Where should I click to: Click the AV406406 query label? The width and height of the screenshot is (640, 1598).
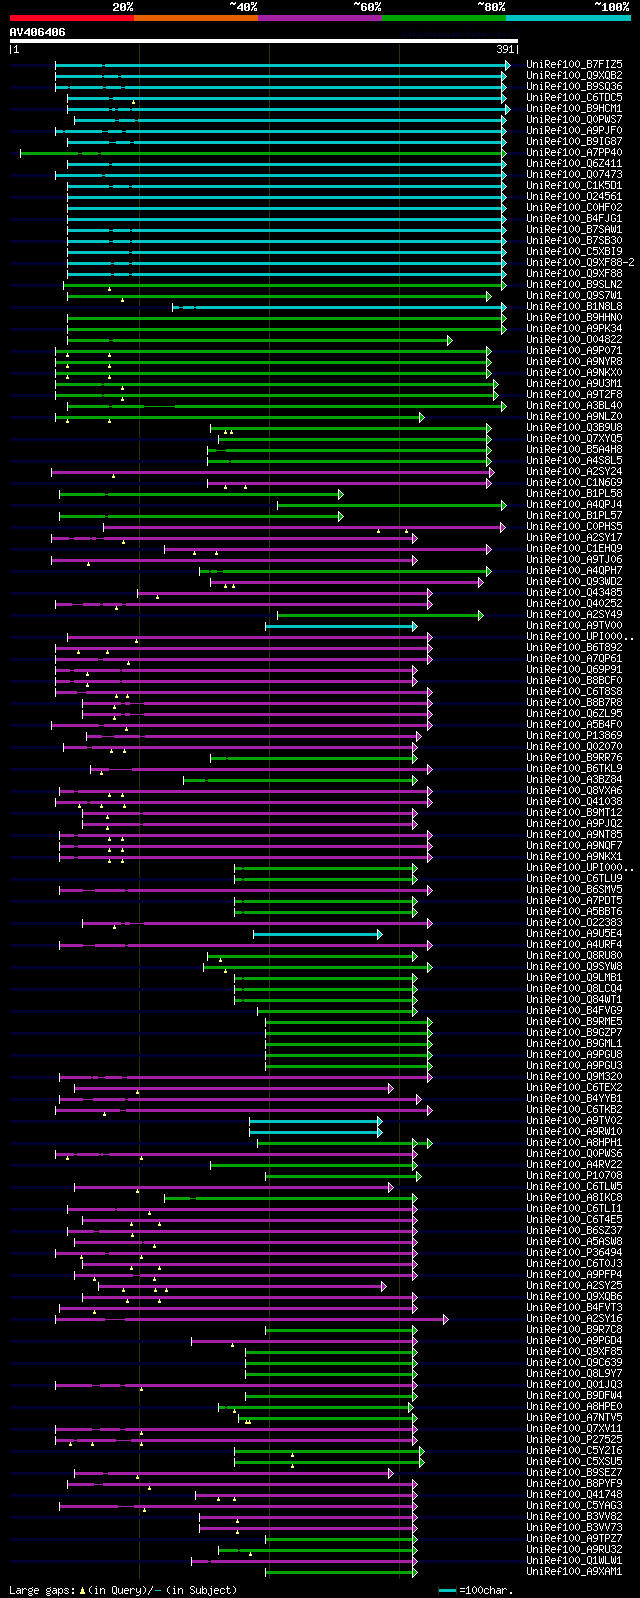[x=38, y=32]
